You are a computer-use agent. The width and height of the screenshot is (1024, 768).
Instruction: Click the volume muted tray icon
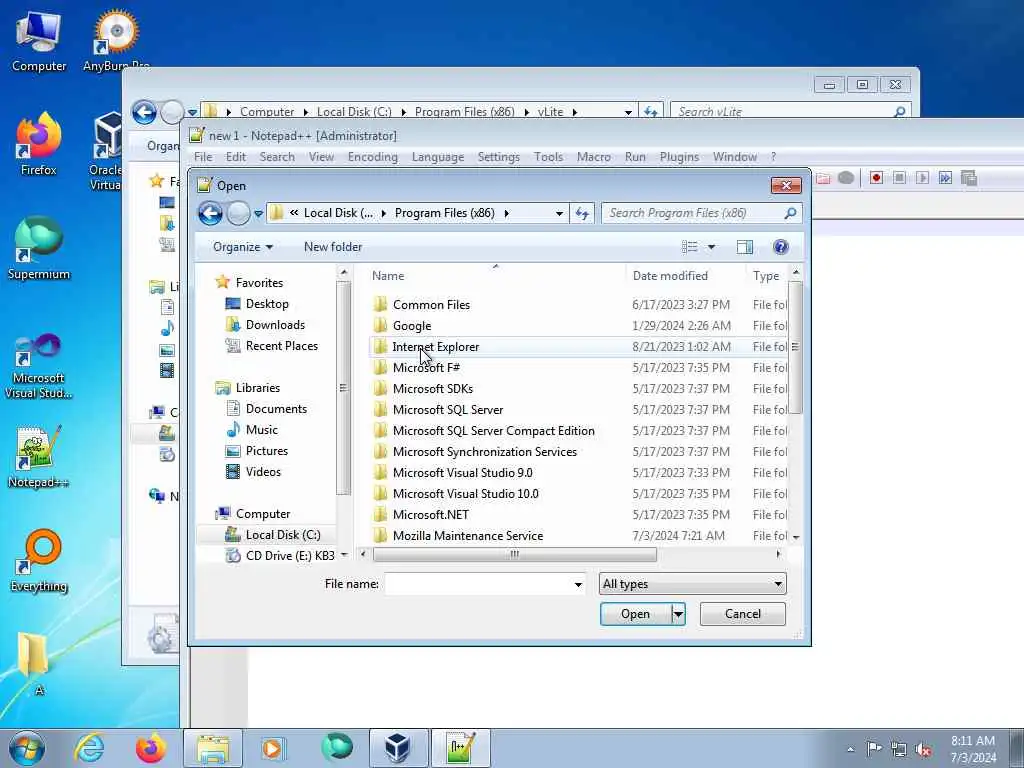(923, 749)
